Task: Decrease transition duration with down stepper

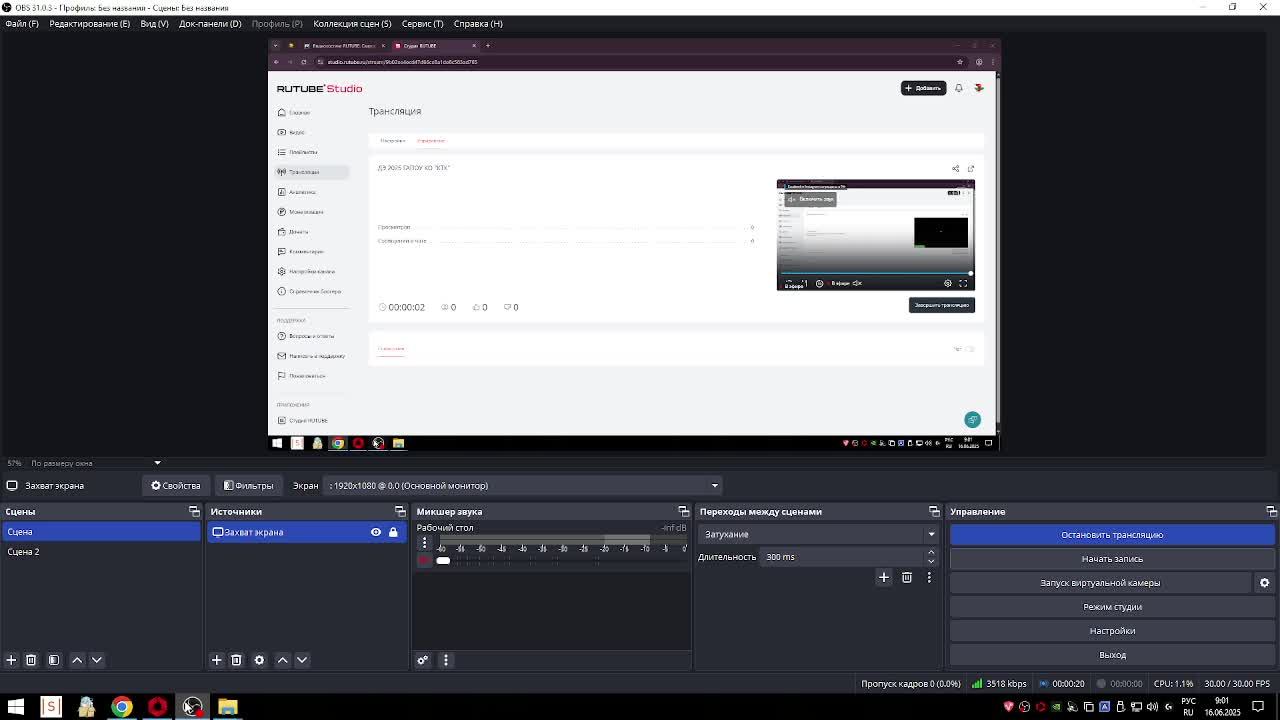Action: pyautogui.click(x=931, y=561)
